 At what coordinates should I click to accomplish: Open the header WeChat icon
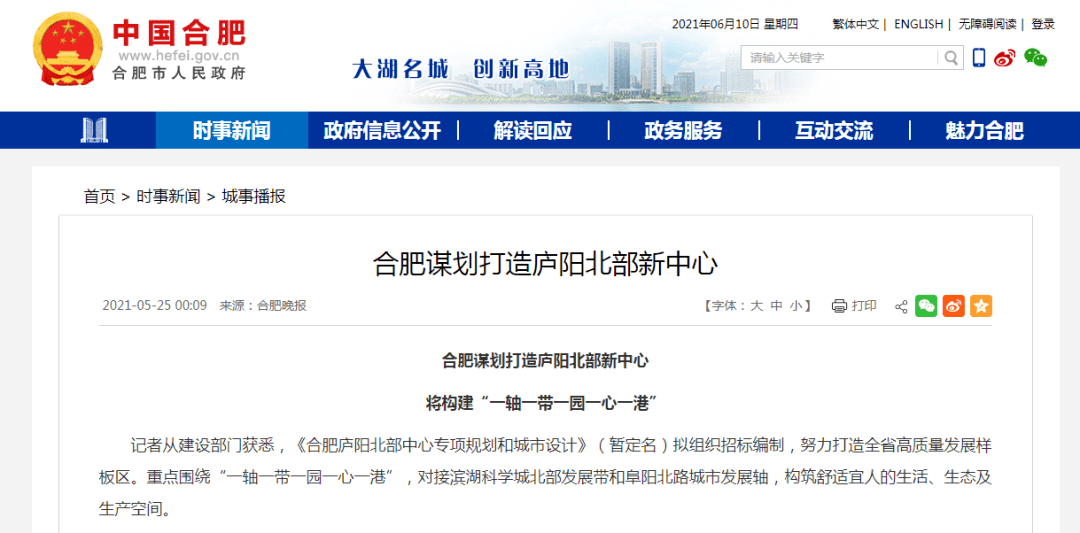pos(1035,58)
